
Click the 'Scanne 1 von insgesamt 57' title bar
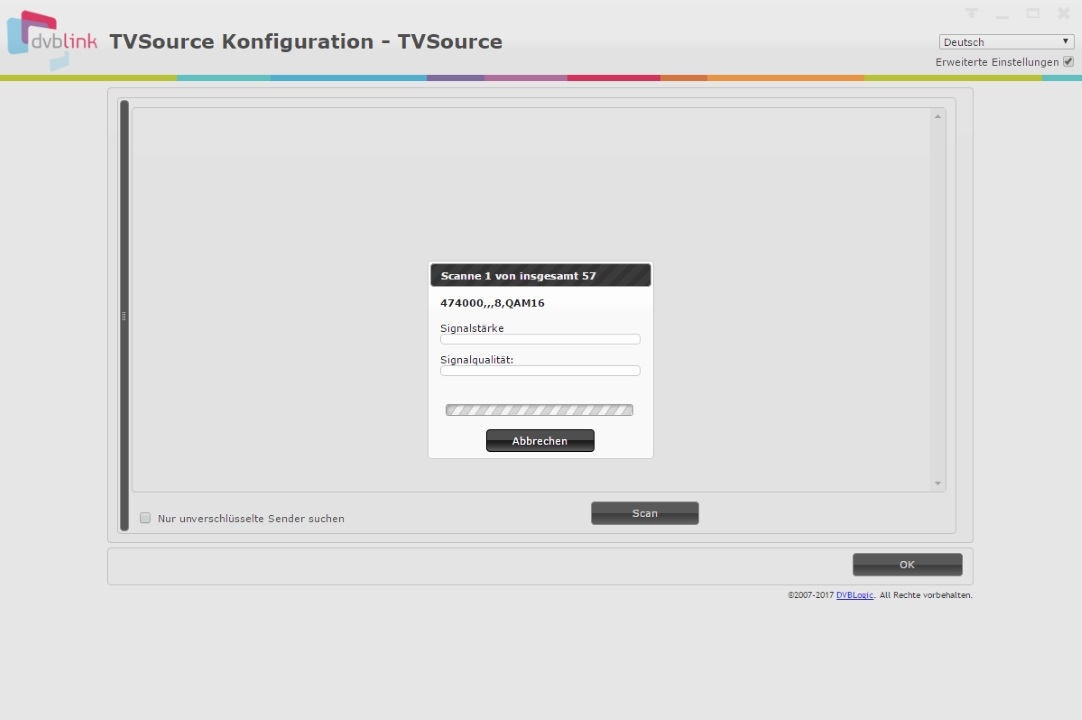tap(540, 276)
